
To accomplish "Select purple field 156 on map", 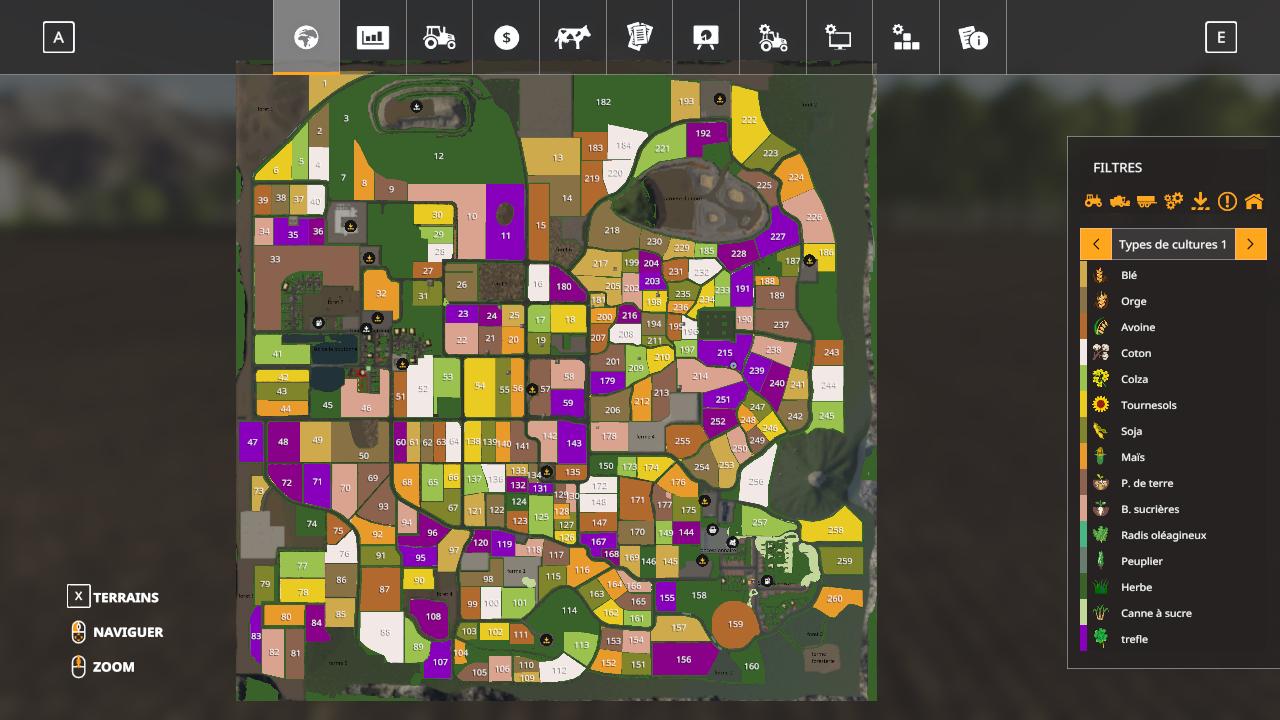I will [x=684, y=660].
